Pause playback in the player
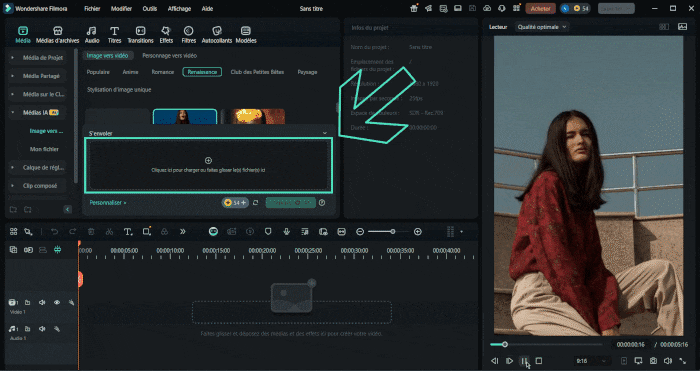Screen dimensions: 700x371 tap(524, 361)
